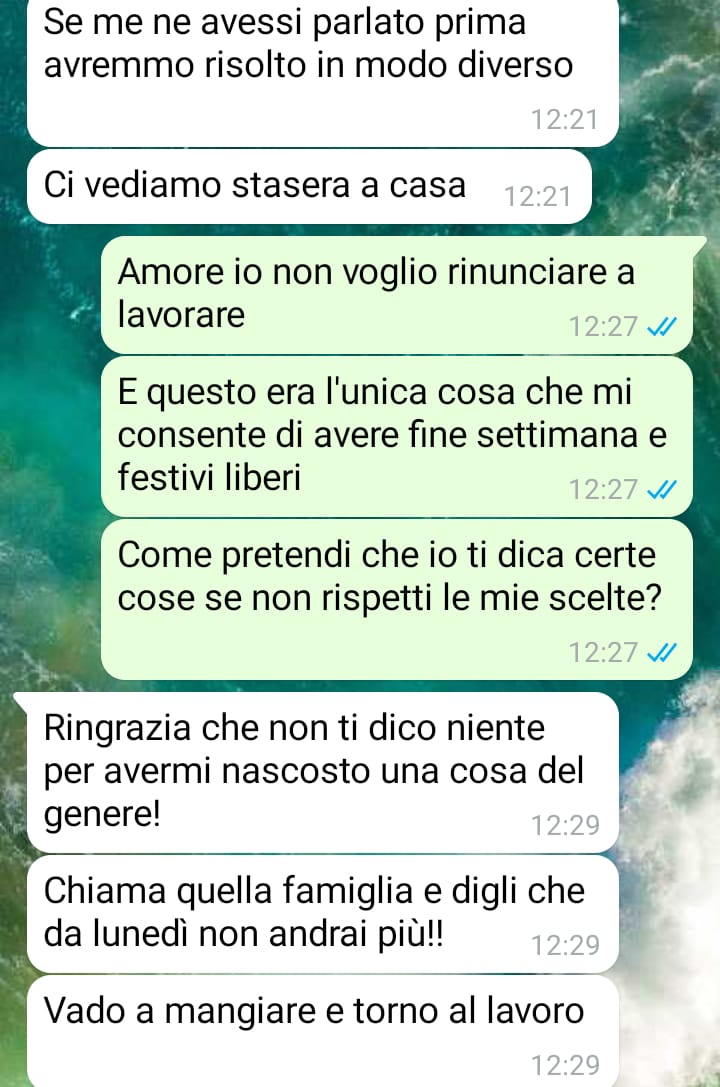Screen dimensions: 720x1087
Task: Tap message 'E questo era l'unica cosa'
Action: coord(396,436)
